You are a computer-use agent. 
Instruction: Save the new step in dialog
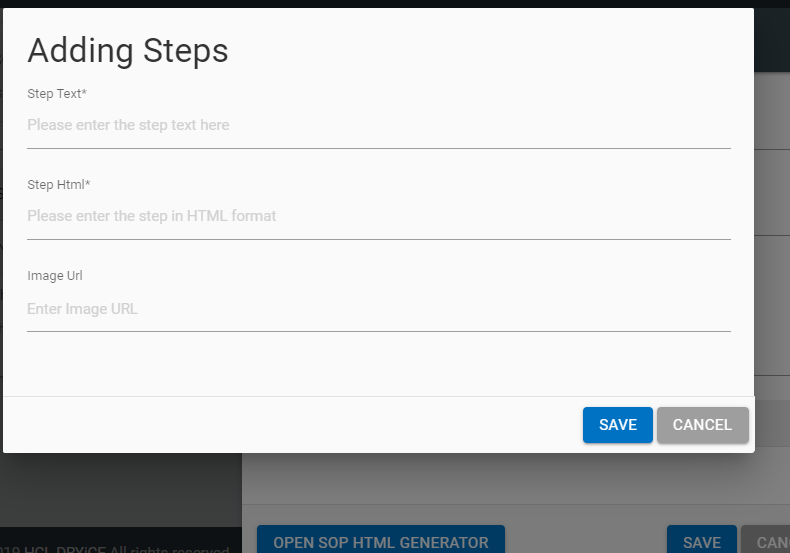point(617,425)
